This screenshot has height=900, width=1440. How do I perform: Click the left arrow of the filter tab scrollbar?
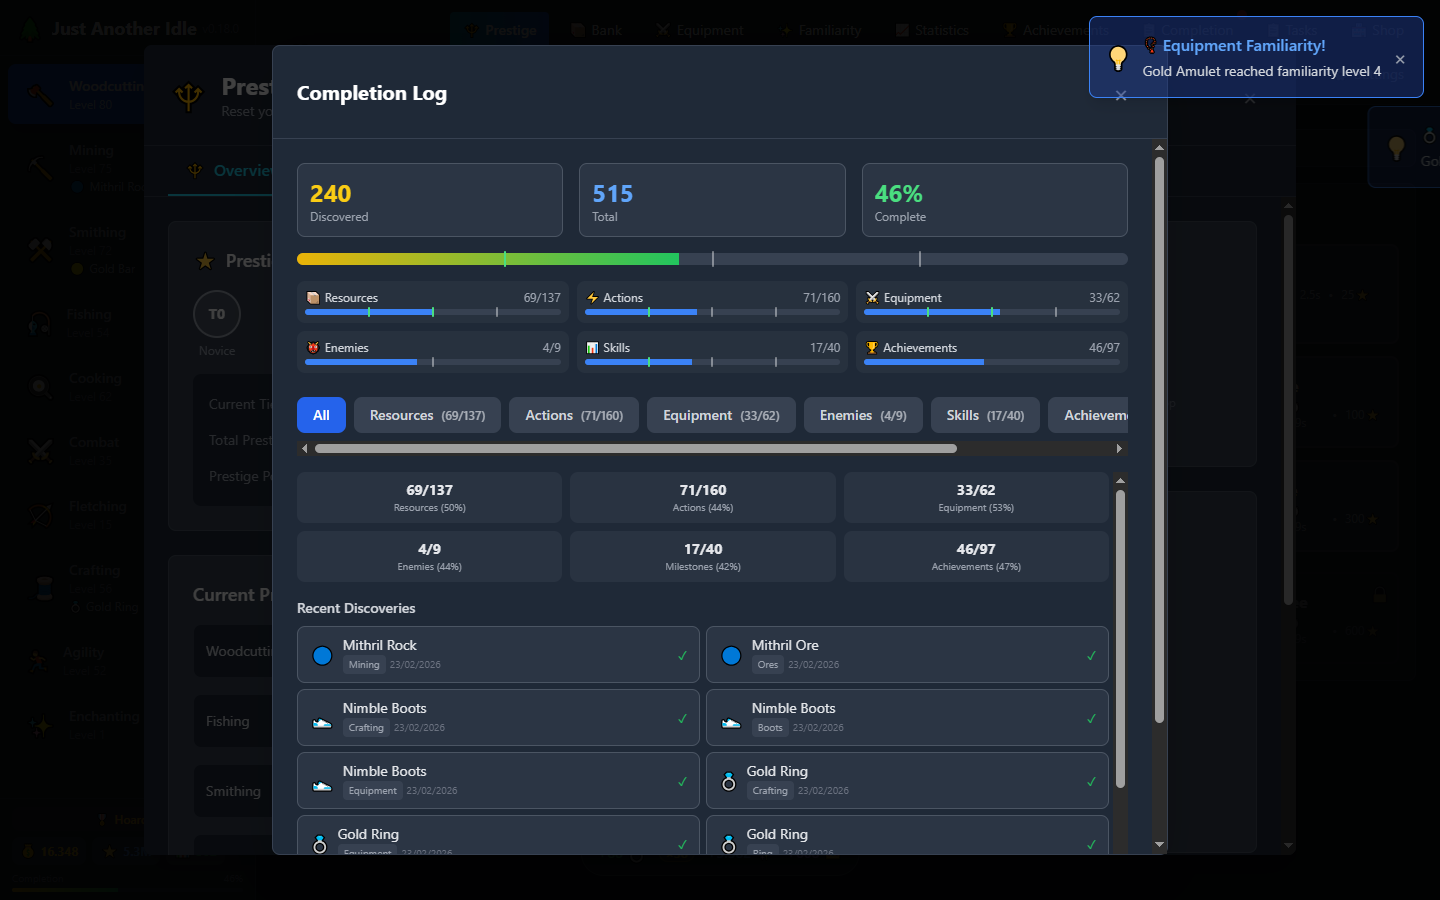pyautogui.click(x=305, y=449)
